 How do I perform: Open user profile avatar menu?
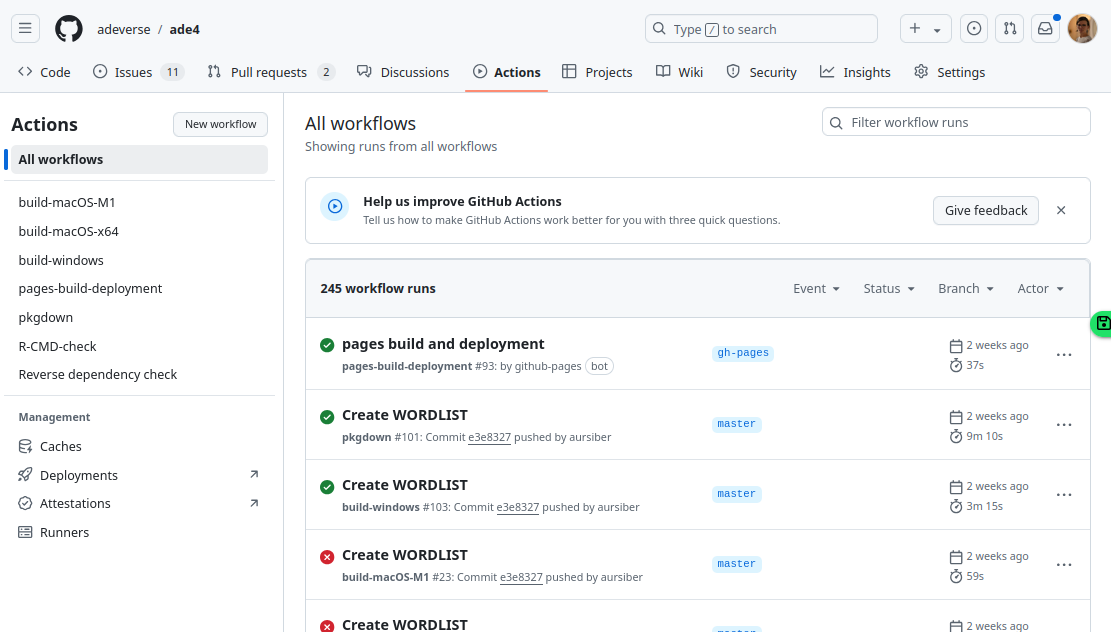coord(1082,29)
